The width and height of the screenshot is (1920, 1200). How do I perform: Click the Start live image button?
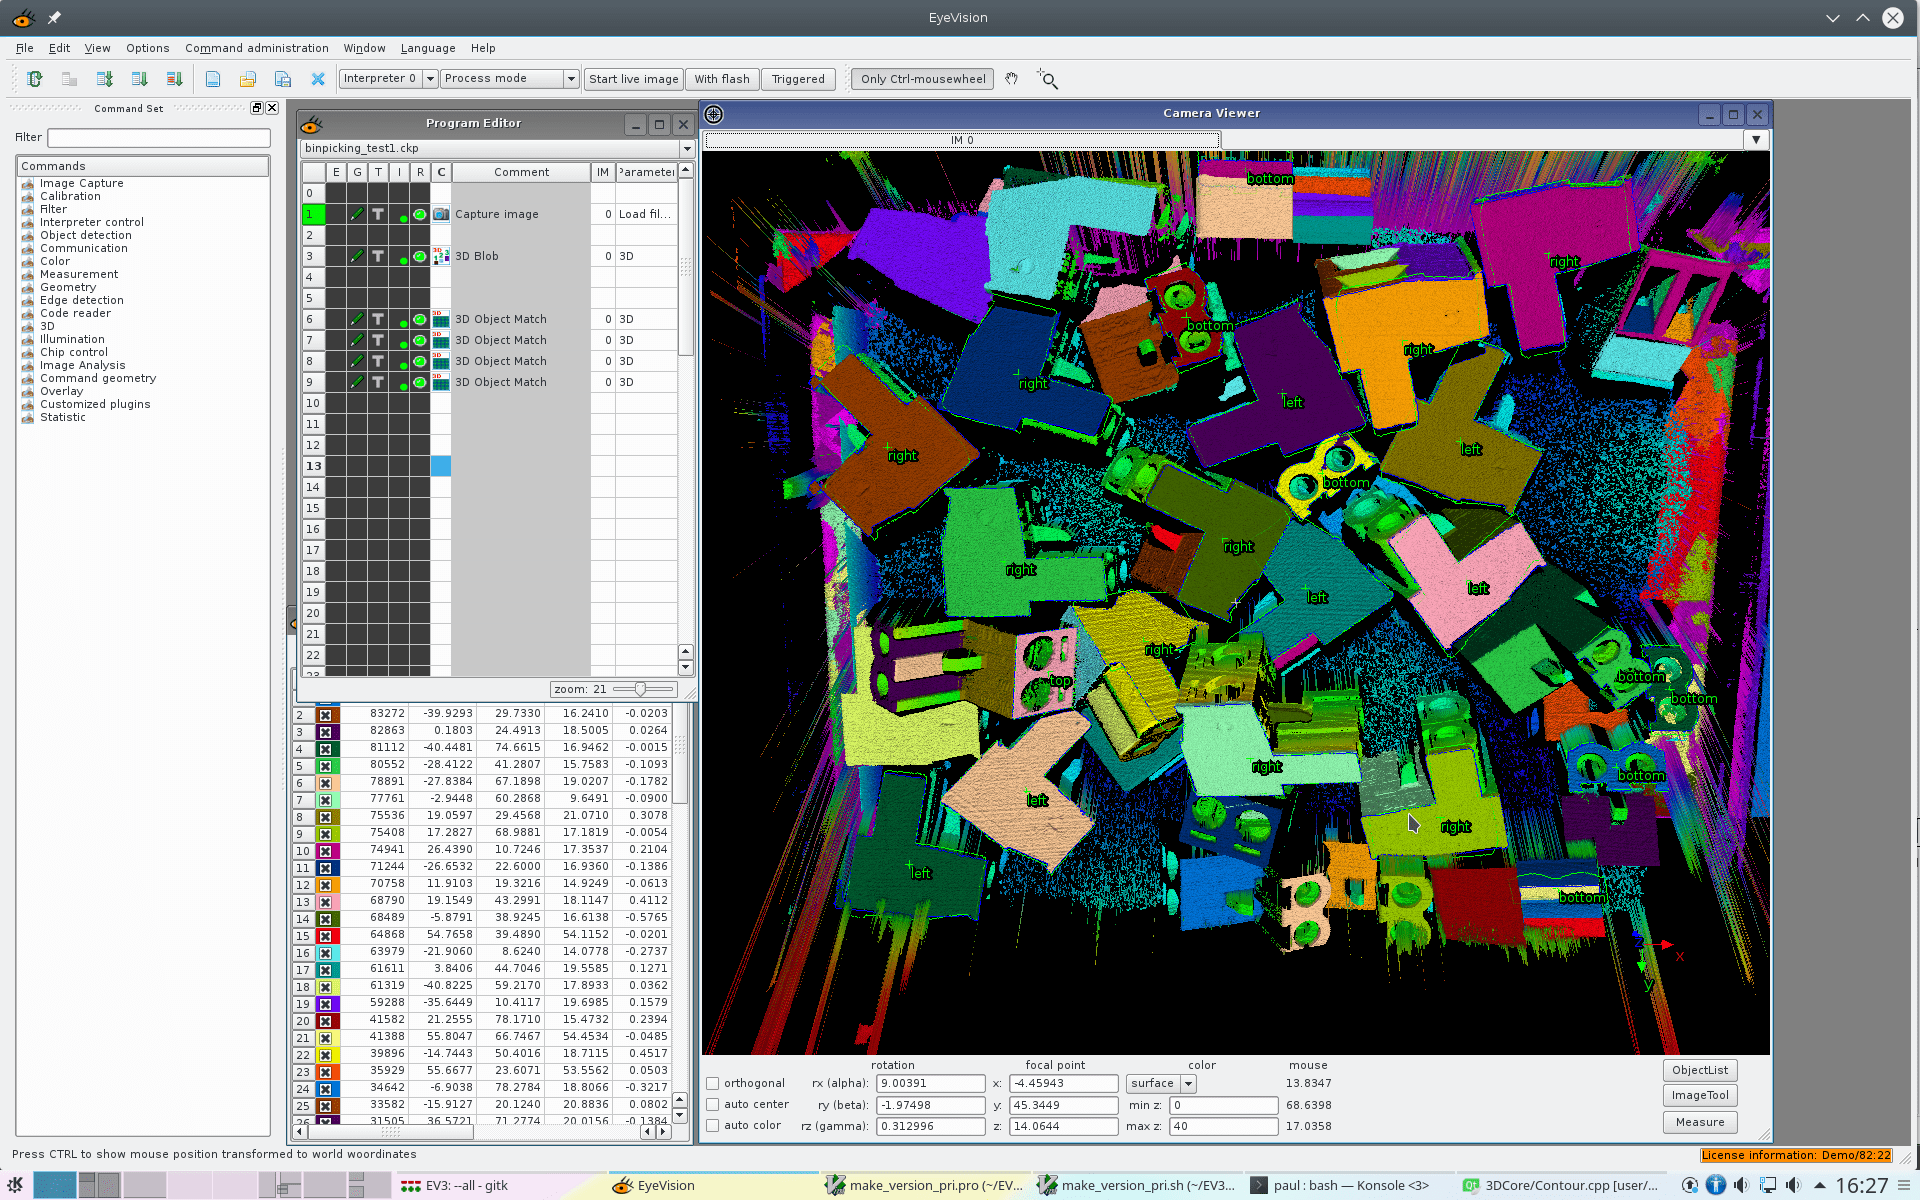coord(634,79)
